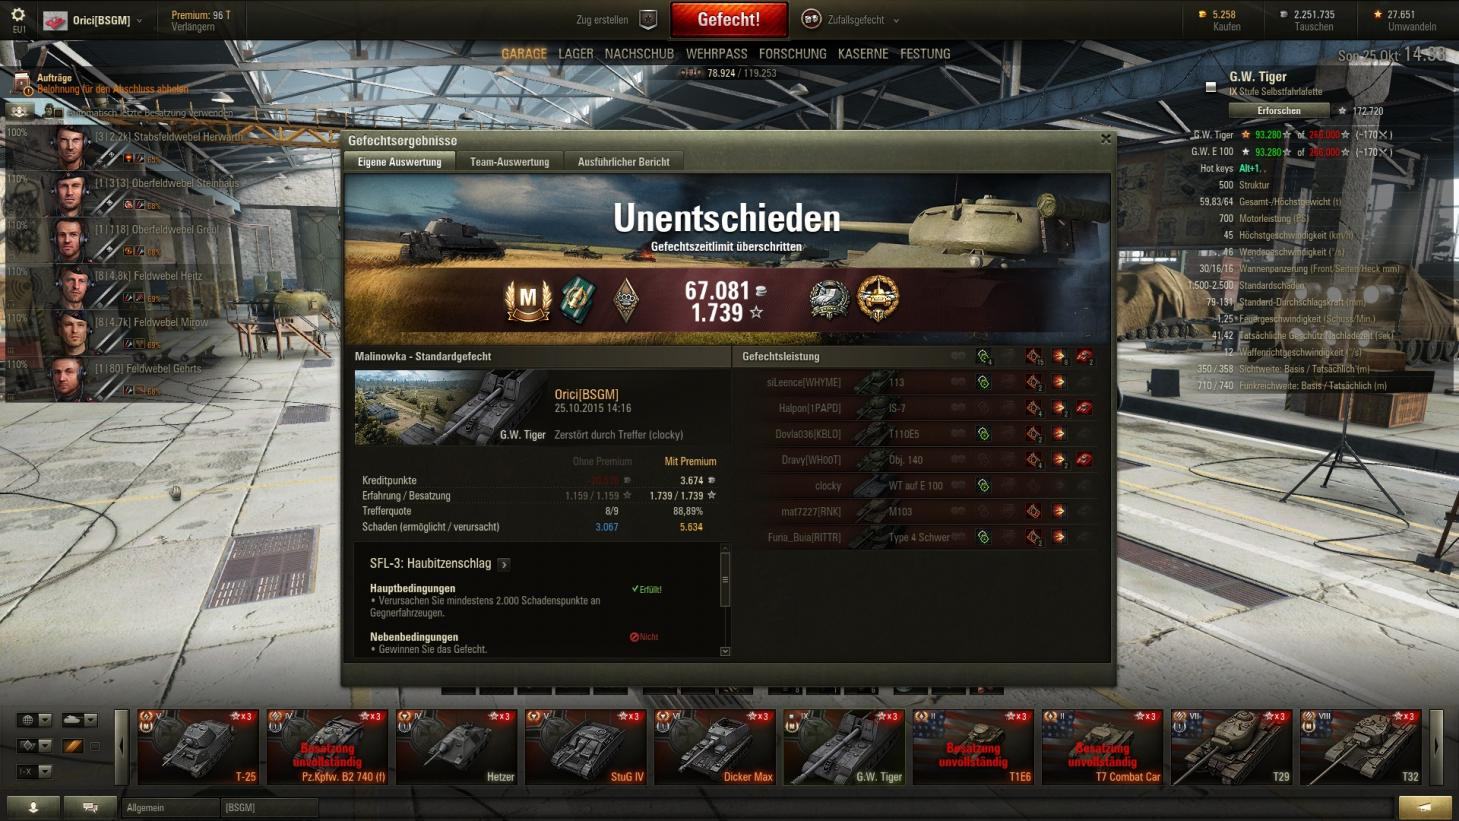
Task: Click the platoon create shield icon
Action: click(x=648, y=19)
